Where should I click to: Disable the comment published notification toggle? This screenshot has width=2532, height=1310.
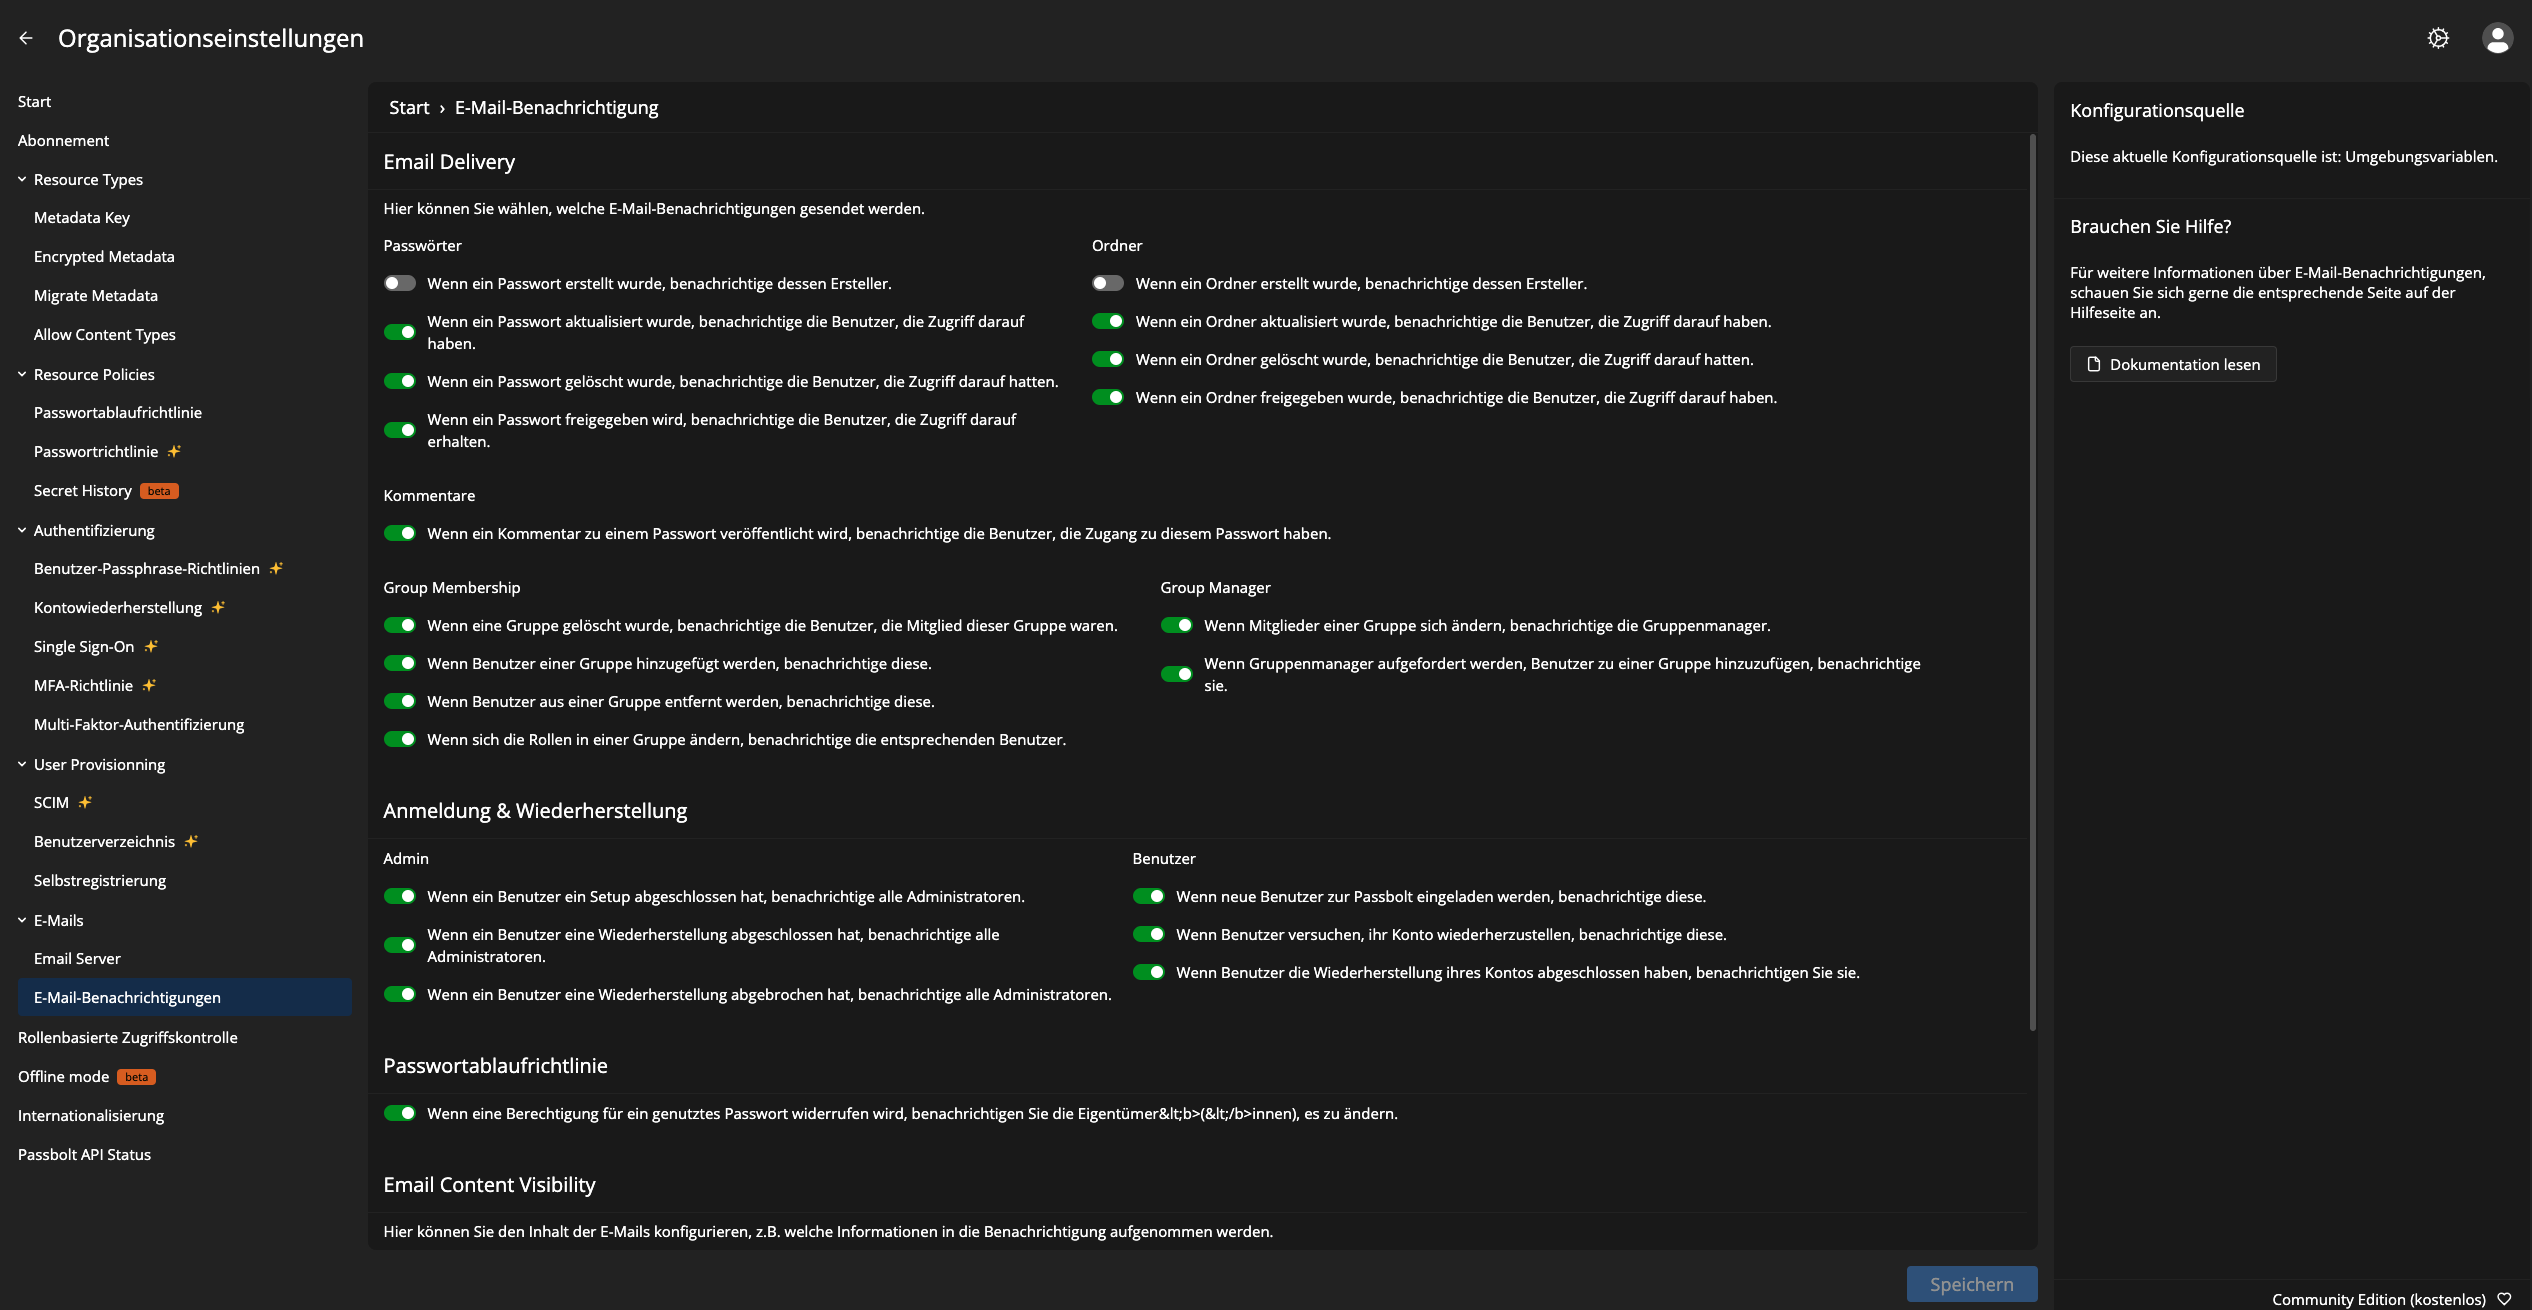click(400, 533)
